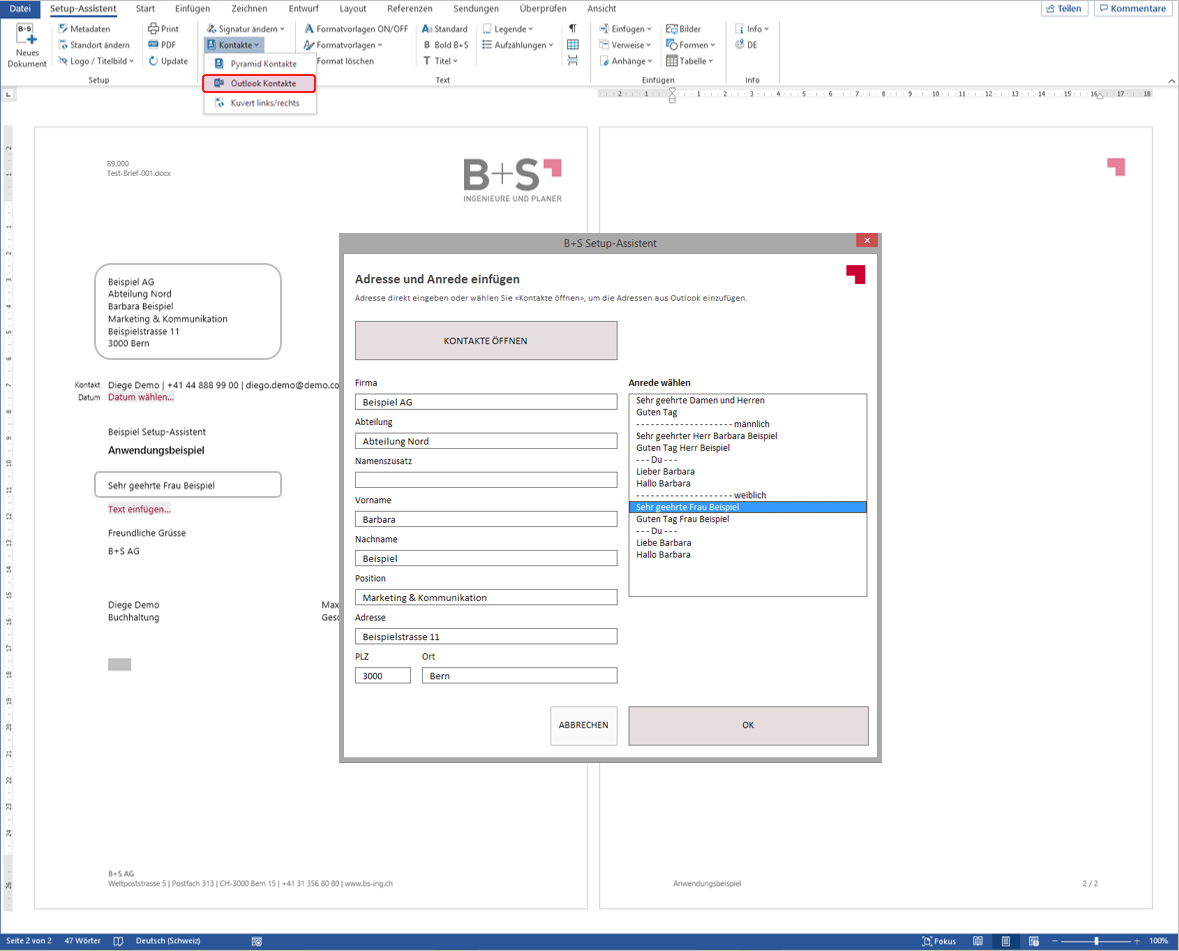
Task: Click the Teilen share button
Action: tap(1063, 9)
